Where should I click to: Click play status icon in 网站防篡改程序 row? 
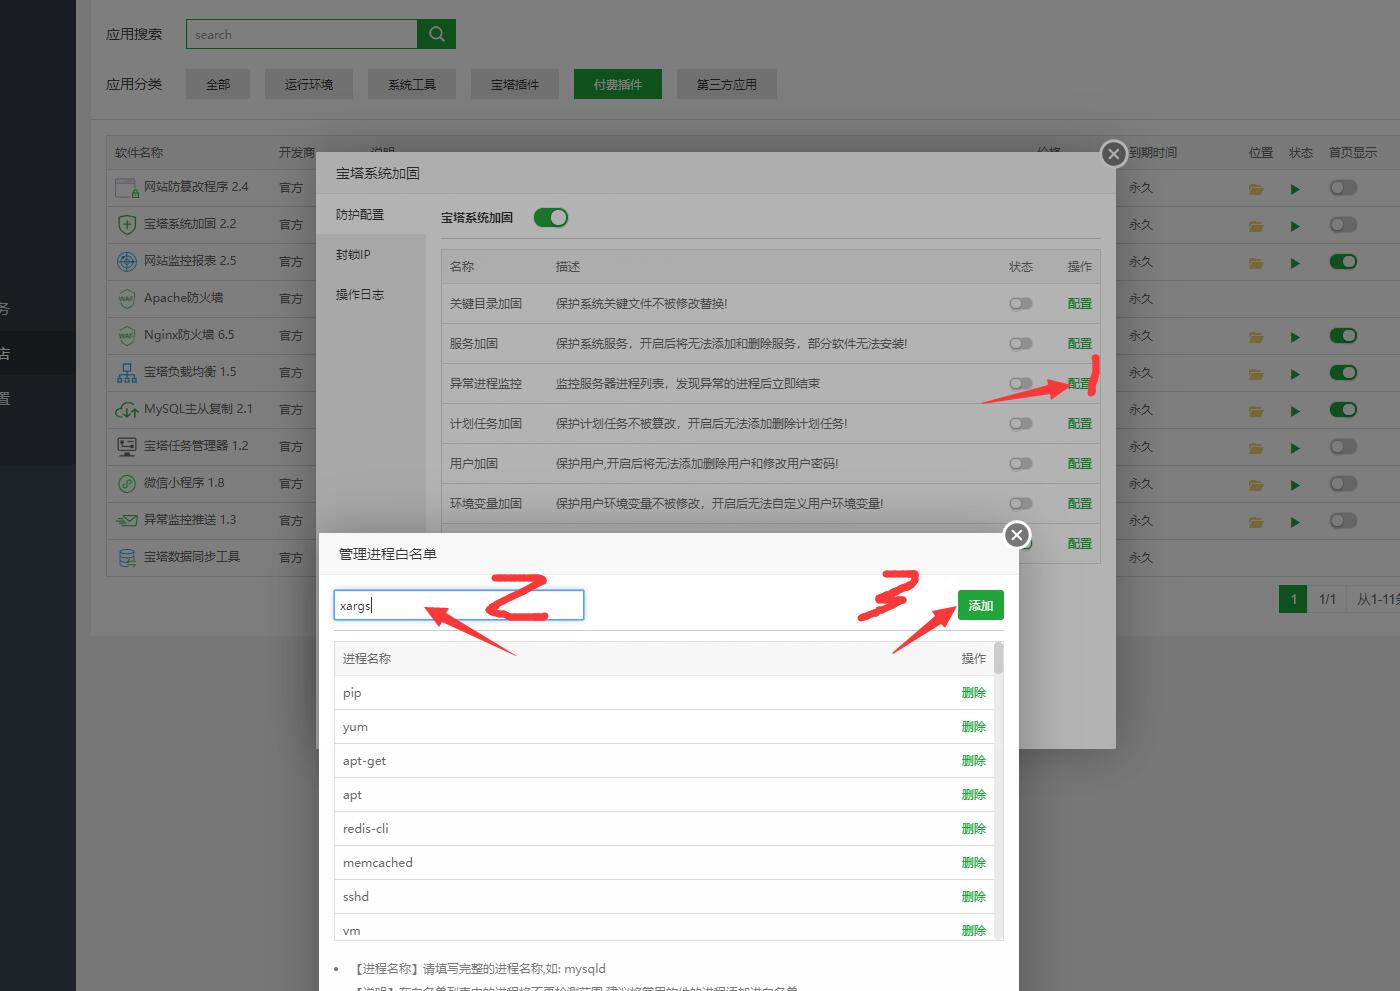click(x=1295, y=189)
